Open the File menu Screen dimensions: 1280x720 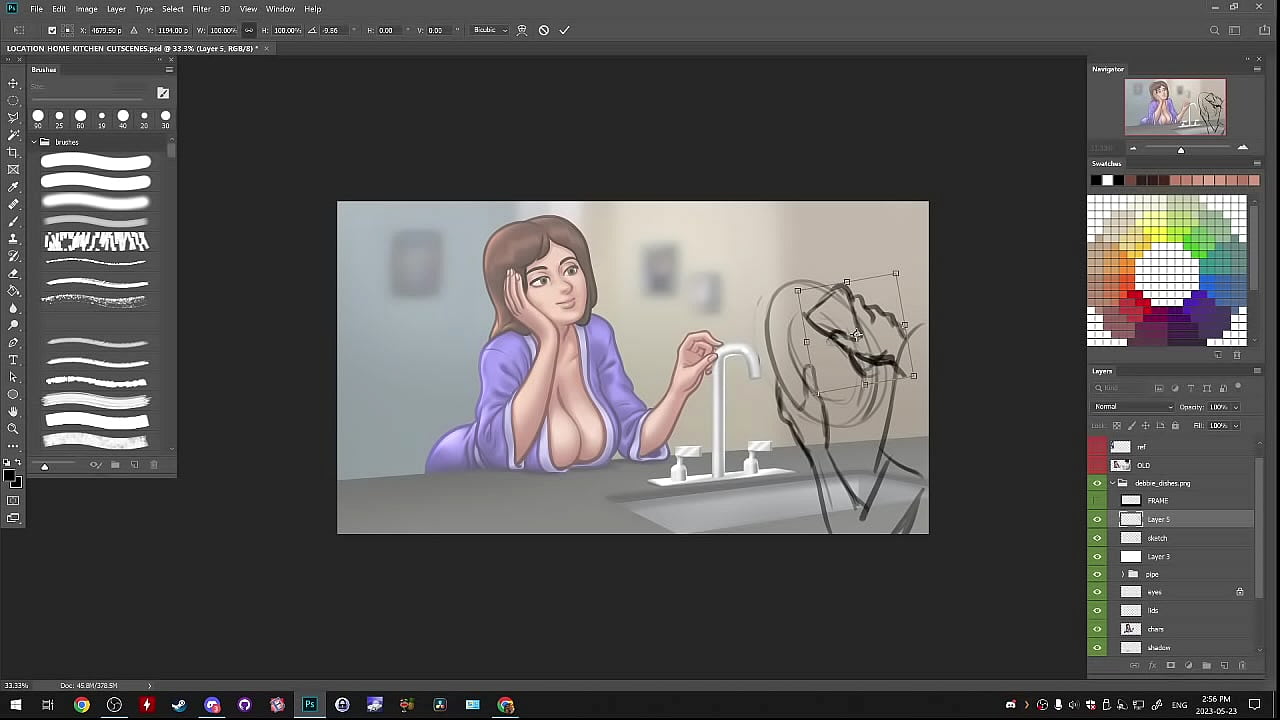(x=36, y=9)
